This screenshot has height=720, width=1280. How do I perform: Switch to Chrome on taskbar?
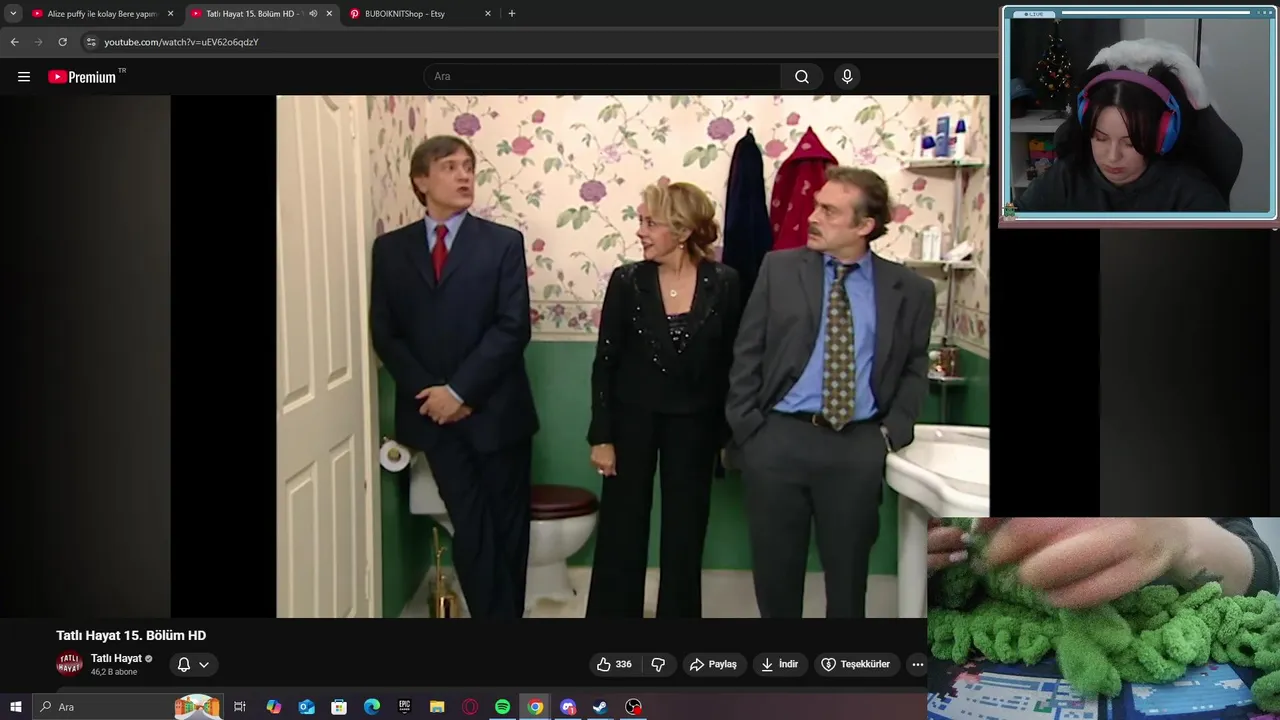tap(536, 707)
